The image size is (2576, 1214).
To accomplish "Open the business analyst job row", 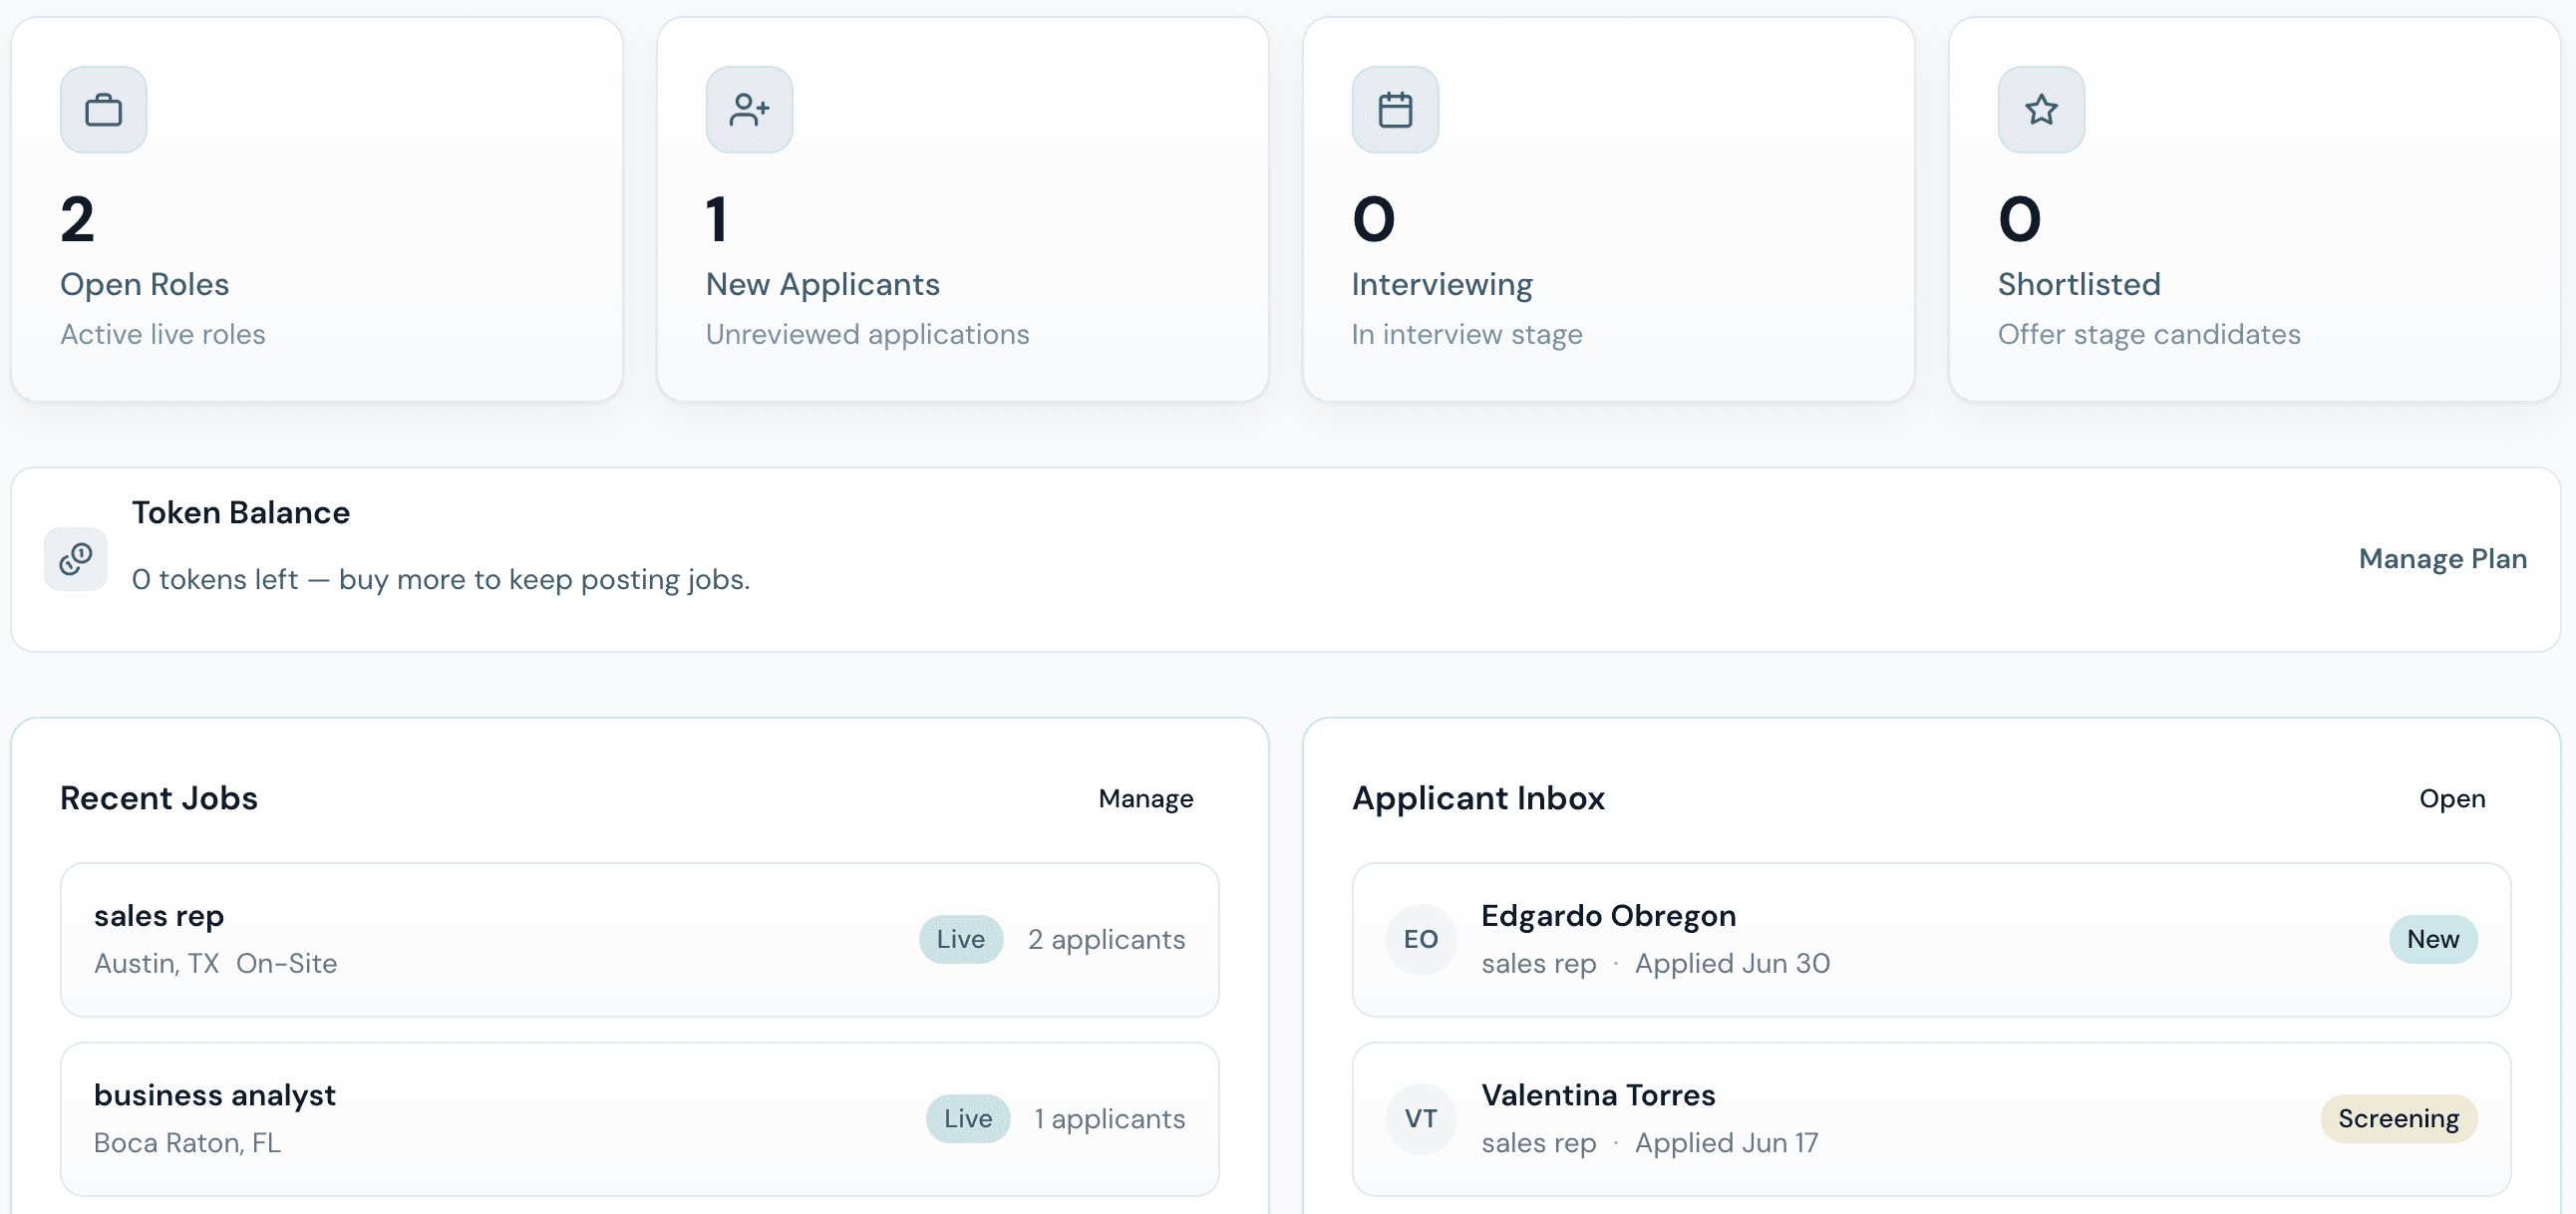I will (x=640, y=1119).
